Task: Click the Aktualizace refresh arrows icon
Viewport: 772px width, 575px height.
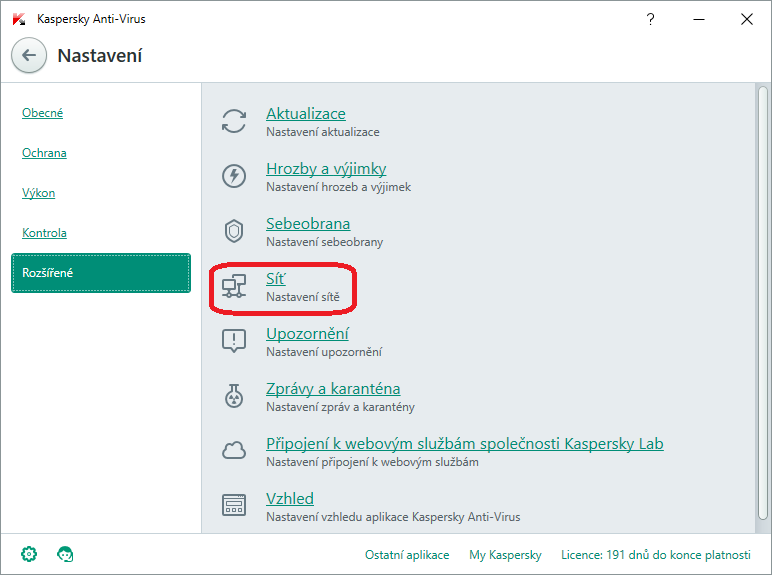Action: [x=234, y=121]
